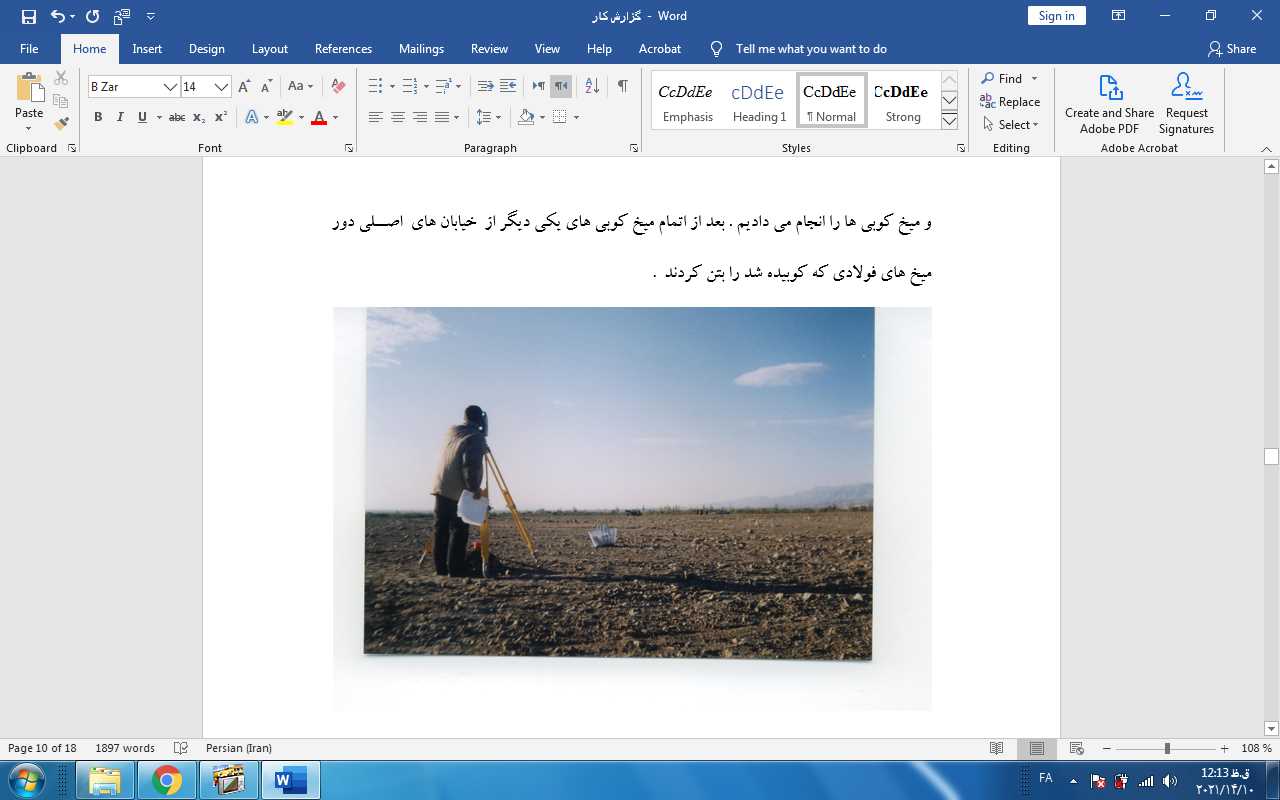Toggle Show/Hide paragraph marks
Screen dimensions: 1280x800
coord(622,87)
